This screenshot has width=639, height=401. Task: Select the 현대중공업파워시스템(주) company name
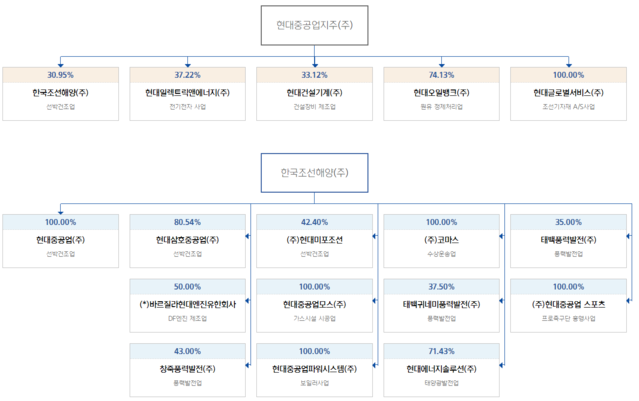pyautogui.click(x=314, y=369)
